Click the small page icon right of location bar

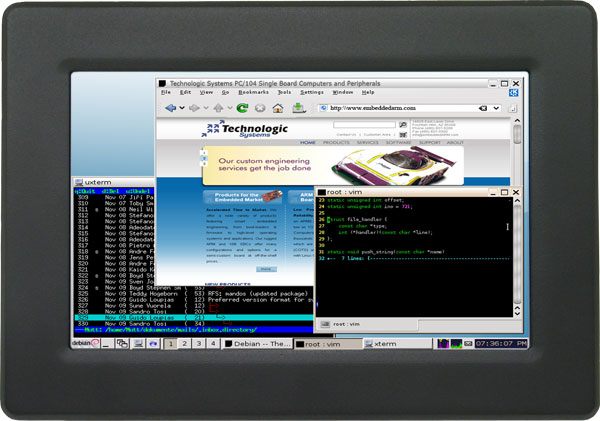[x=513, y=109]
